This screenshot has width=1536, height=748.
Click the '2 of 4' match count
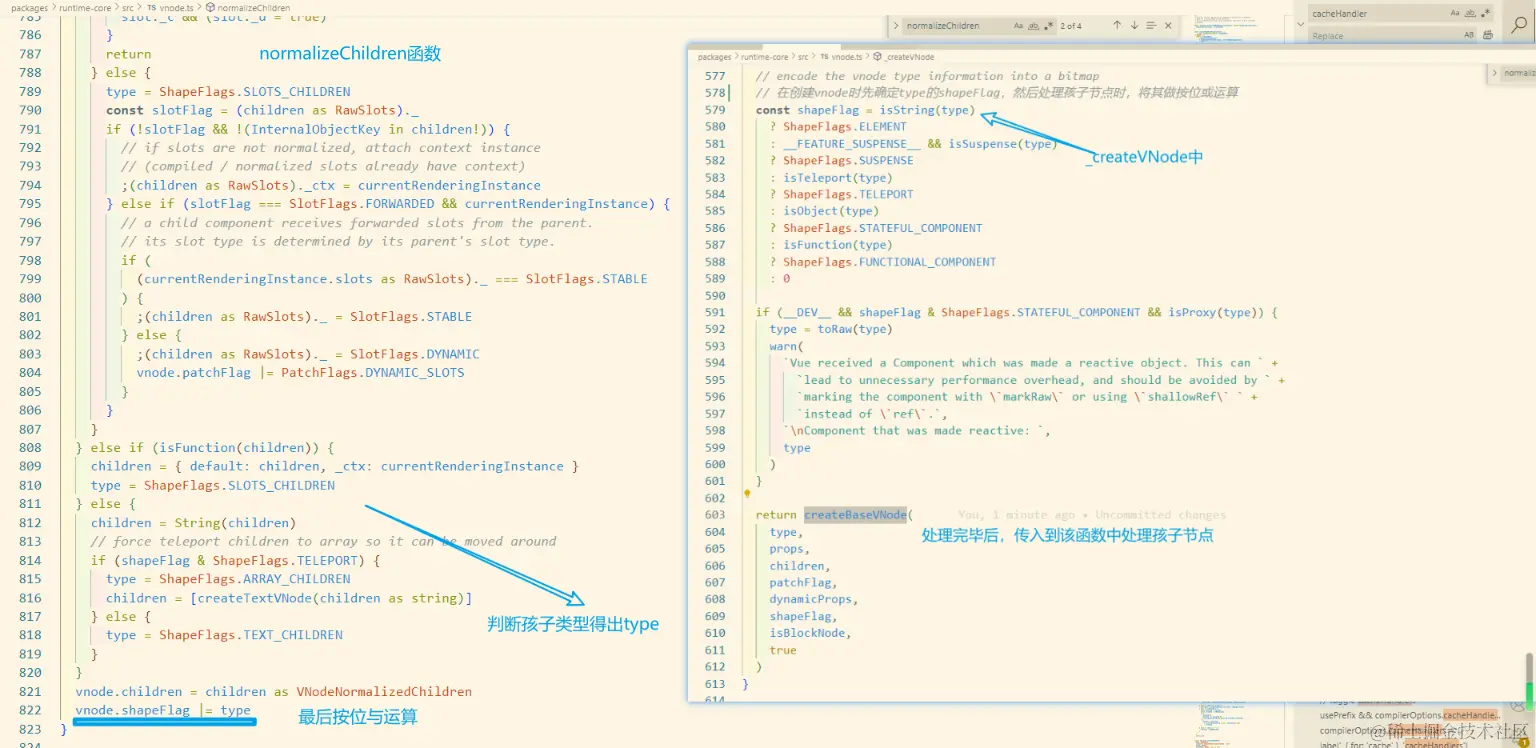(x=1071, y=26)
